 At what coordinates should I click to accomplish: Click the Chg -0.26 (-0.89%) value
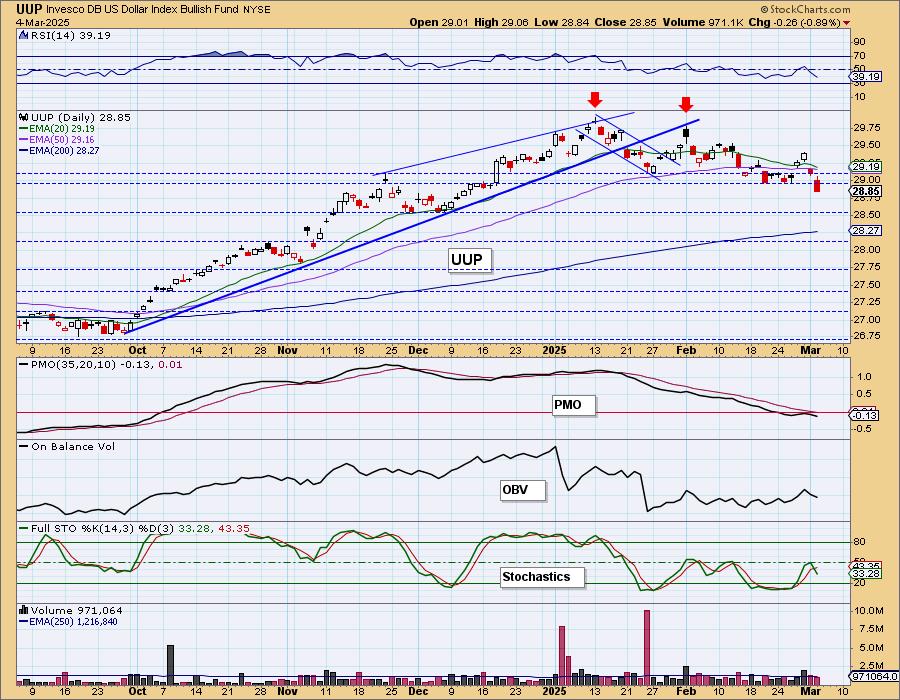coord(794,22)
